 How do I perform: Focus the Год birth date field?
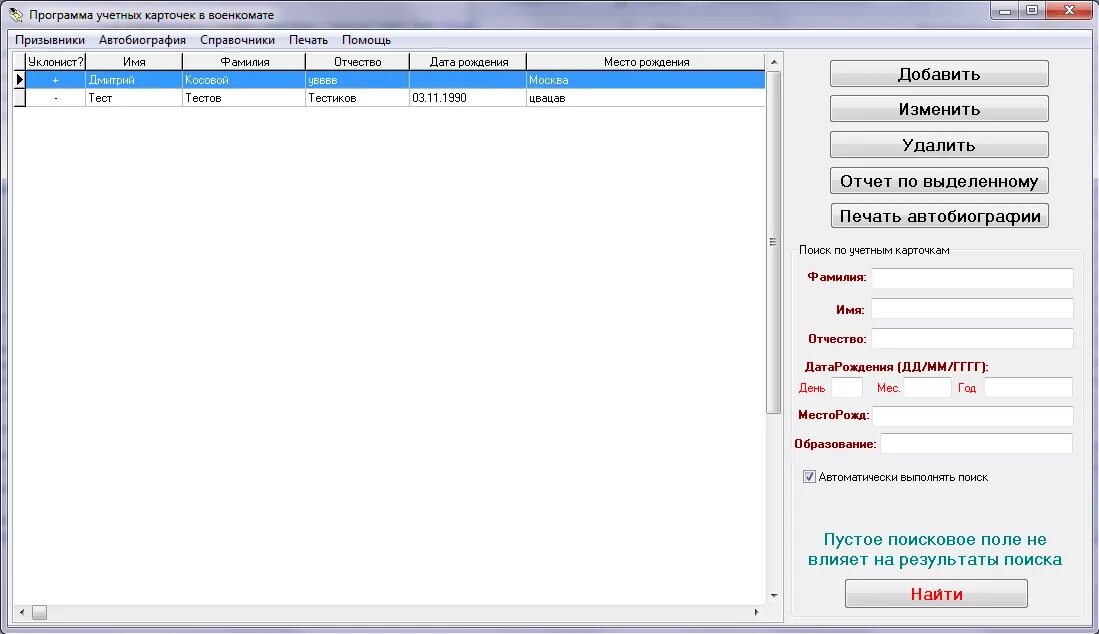[x=1028, y=387]
